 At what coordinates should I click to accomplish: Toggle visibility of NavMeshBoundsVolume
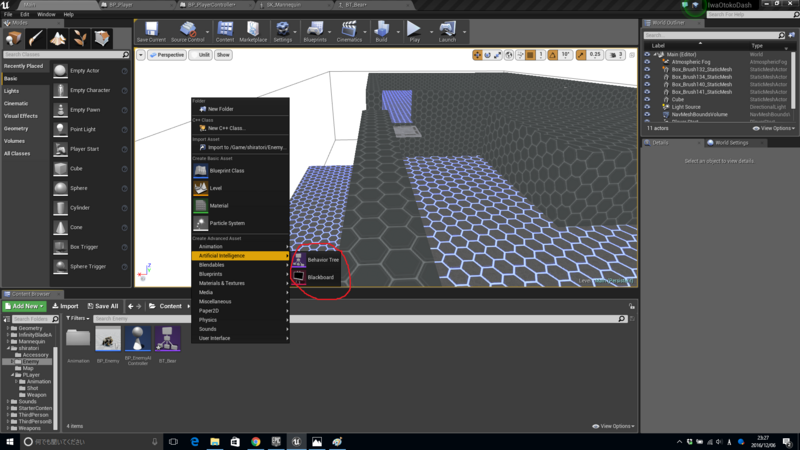tap(647, 115)
